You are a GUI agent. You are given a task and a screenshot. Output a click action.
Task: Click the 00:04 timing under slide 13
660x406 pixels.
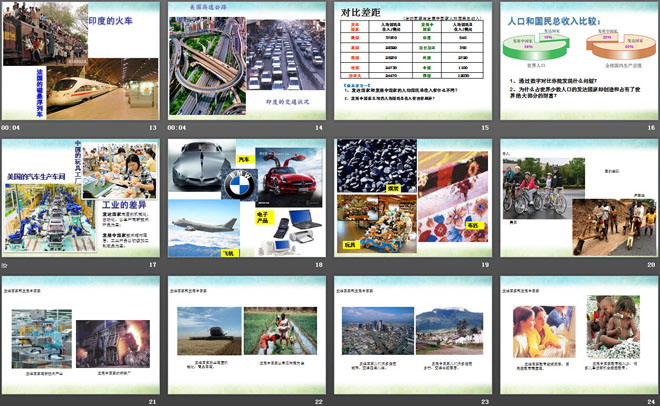pos(11,127)
